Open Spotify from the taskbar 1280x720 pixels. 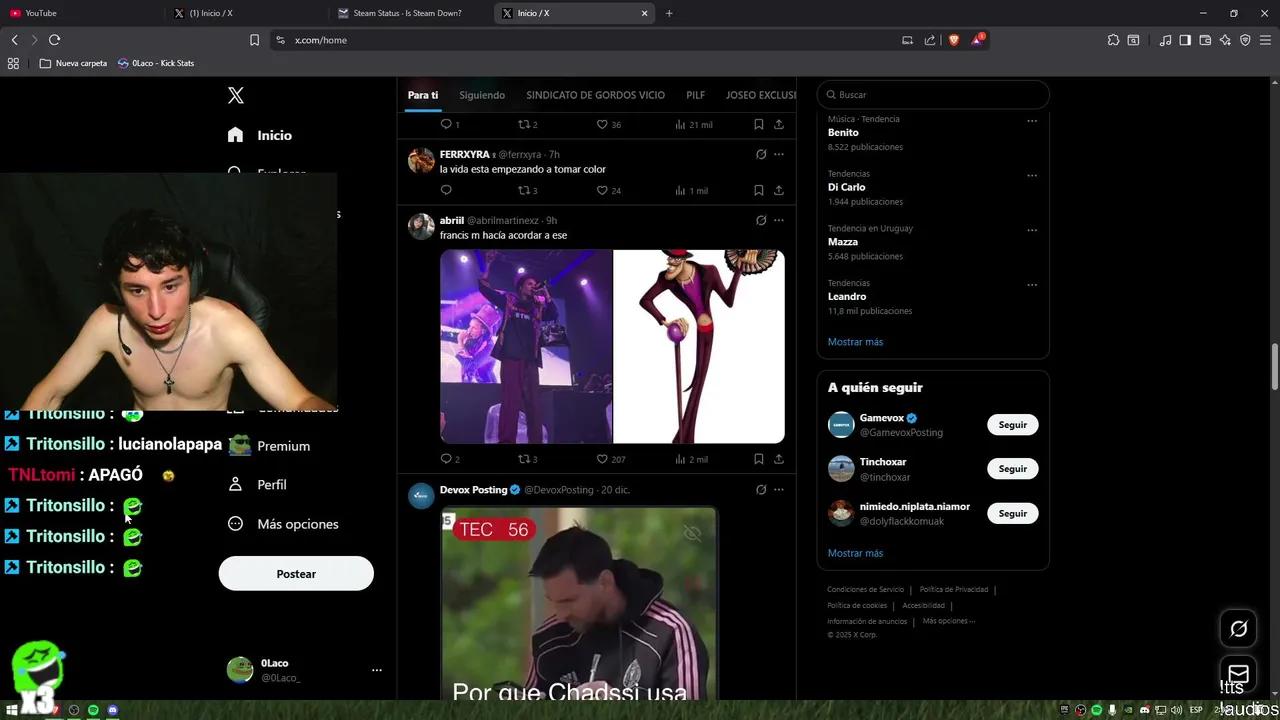click(x=93, y=710)
